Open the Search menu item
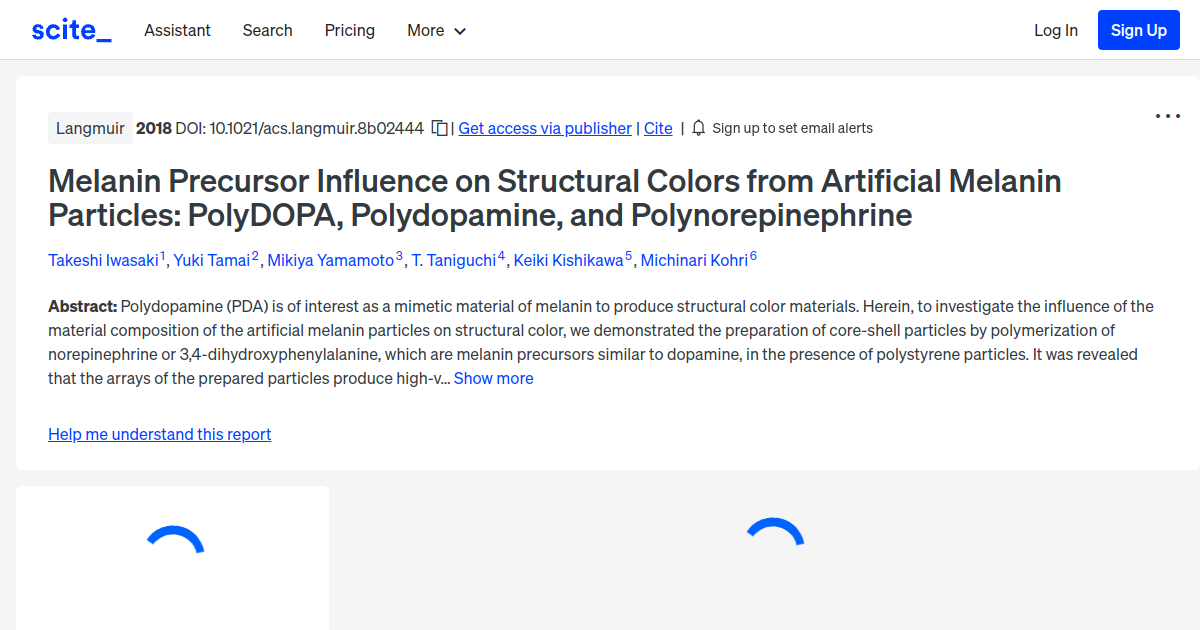1200x630 pixels. [x=267, y=30]
